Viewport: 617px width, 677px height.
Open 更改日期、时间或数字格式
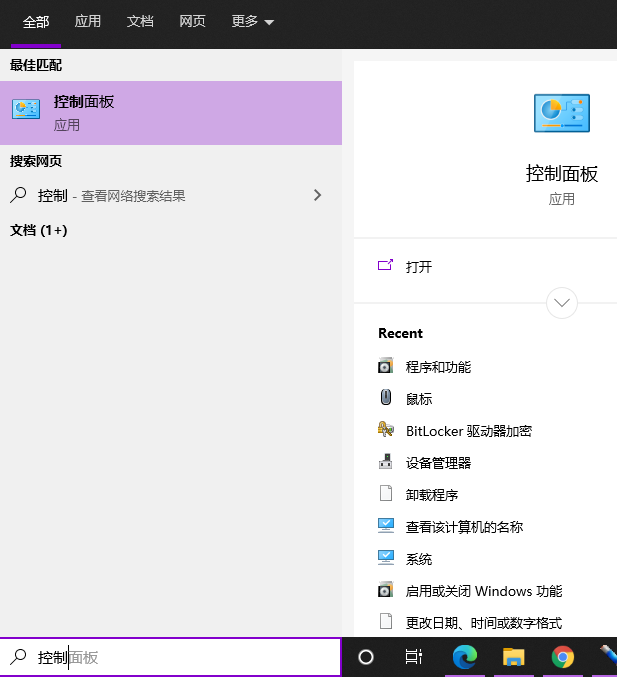coord(484,623)
